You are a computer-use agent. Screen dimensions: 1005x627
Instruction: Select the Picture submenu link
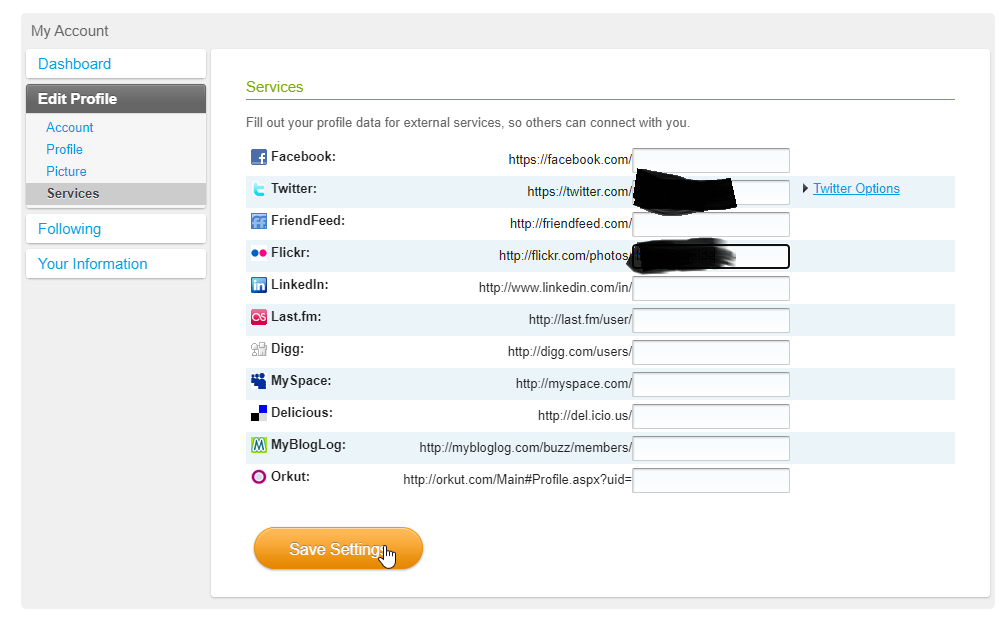(x=66, y=171)
